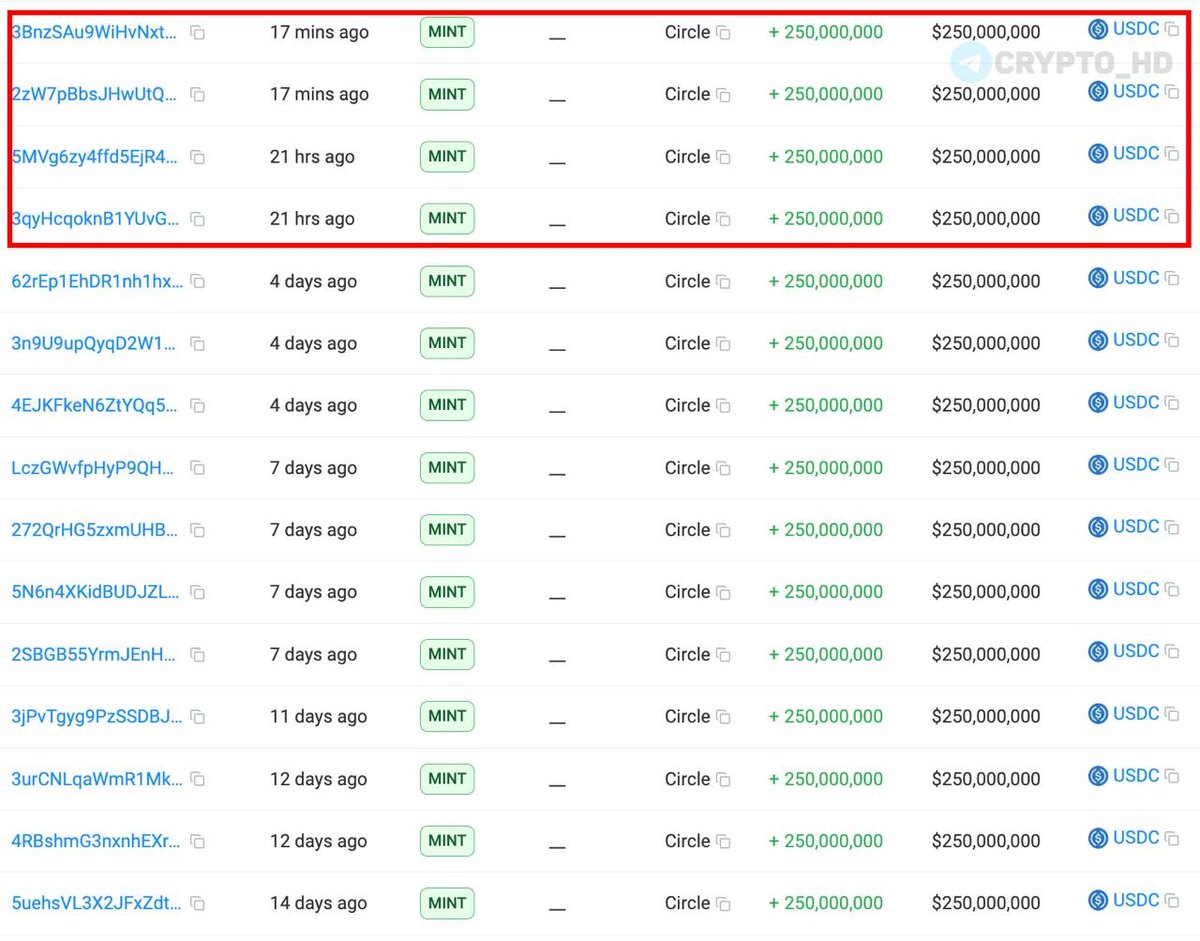
Task: Copy the signature 3BnzSAu9WiHvNxt
Action: click(198, 33)
